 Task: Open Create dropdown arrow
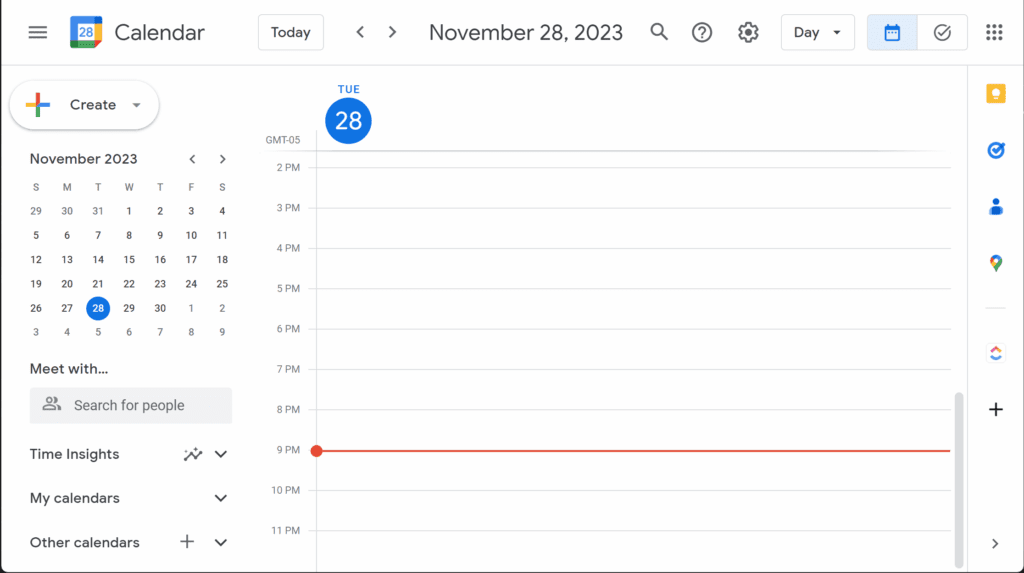[136, 105]
